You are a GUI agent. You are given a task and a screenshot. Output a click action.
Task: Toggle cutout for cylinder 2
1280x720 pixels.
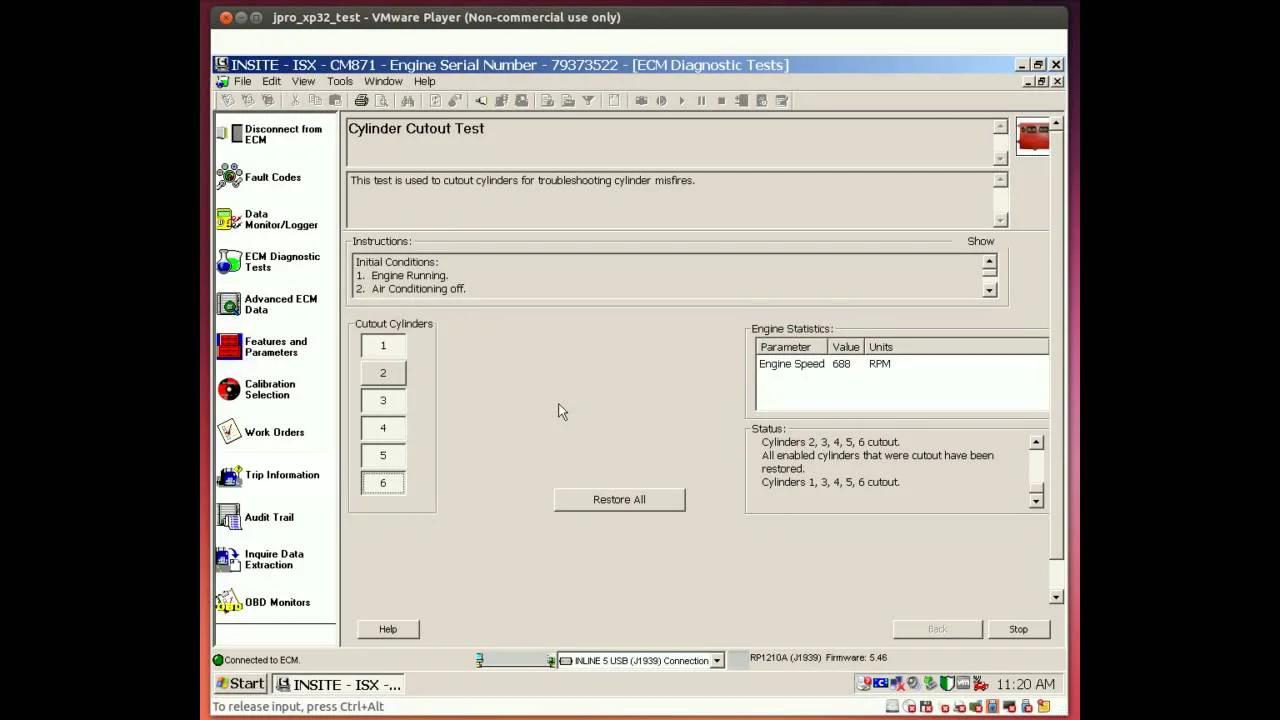pos(383,373)
